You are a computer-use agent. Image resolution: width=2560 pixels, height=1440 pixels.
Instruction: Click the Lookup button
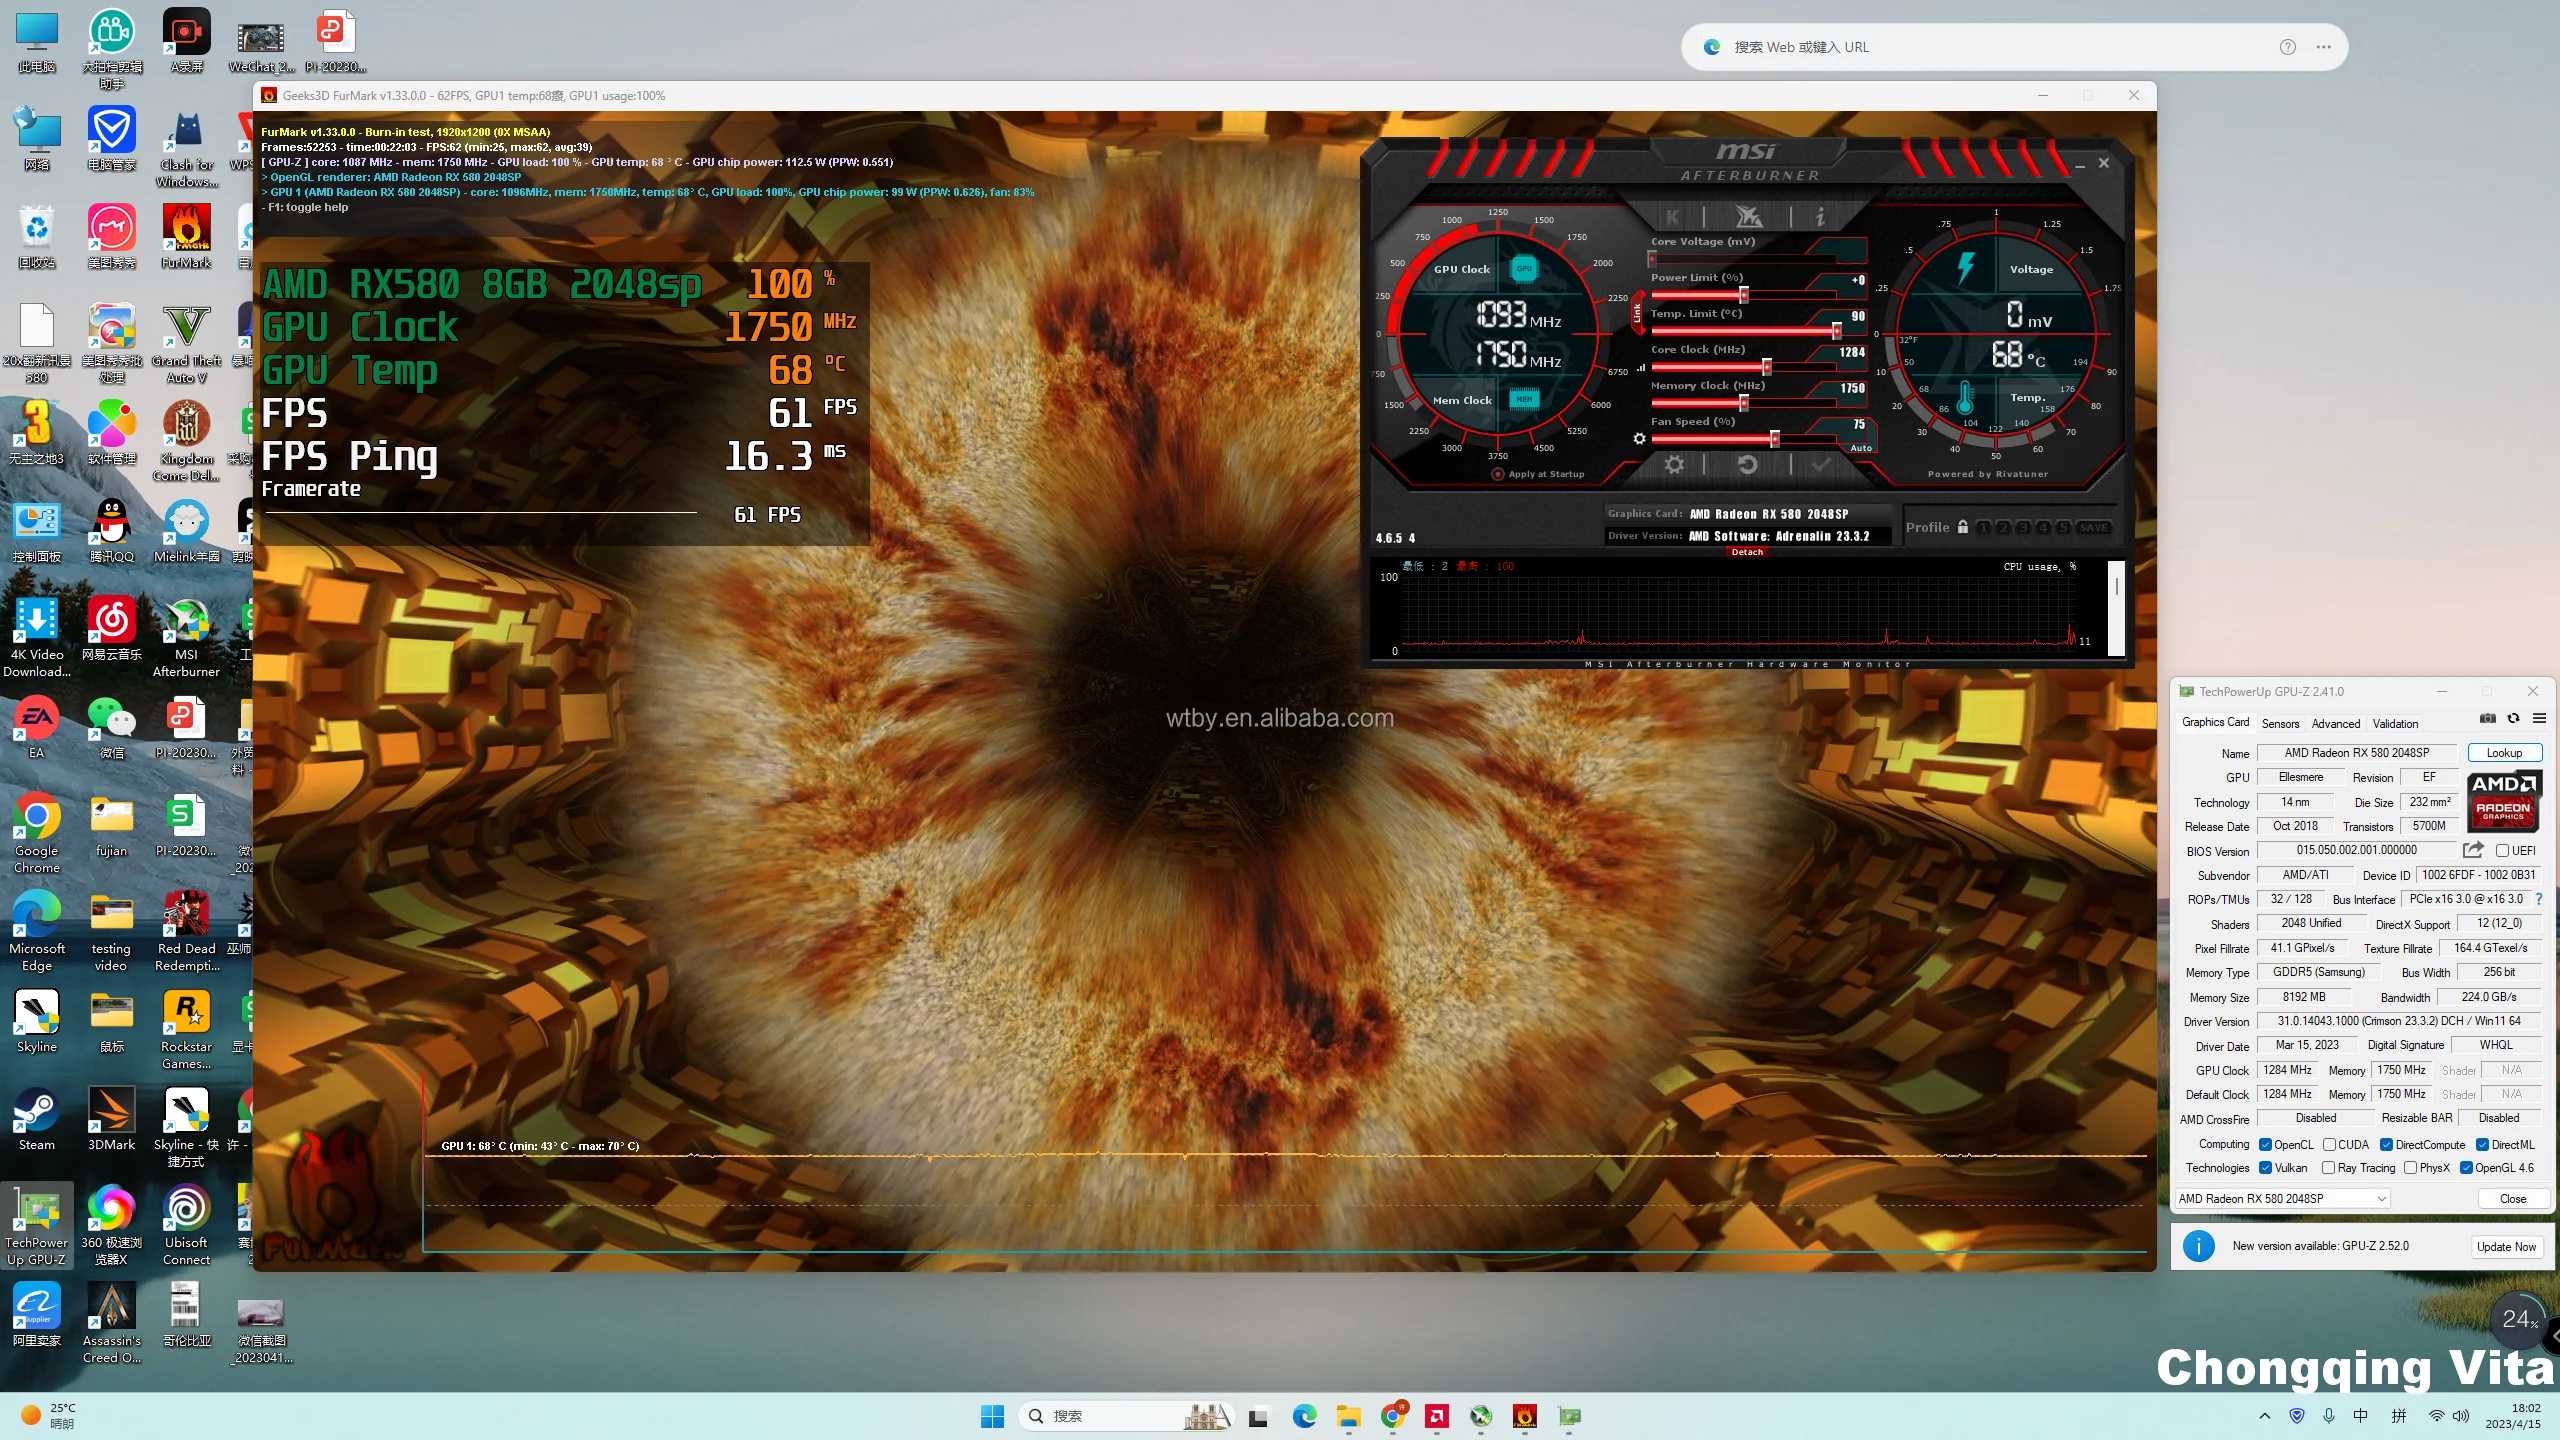[2504, 753]
